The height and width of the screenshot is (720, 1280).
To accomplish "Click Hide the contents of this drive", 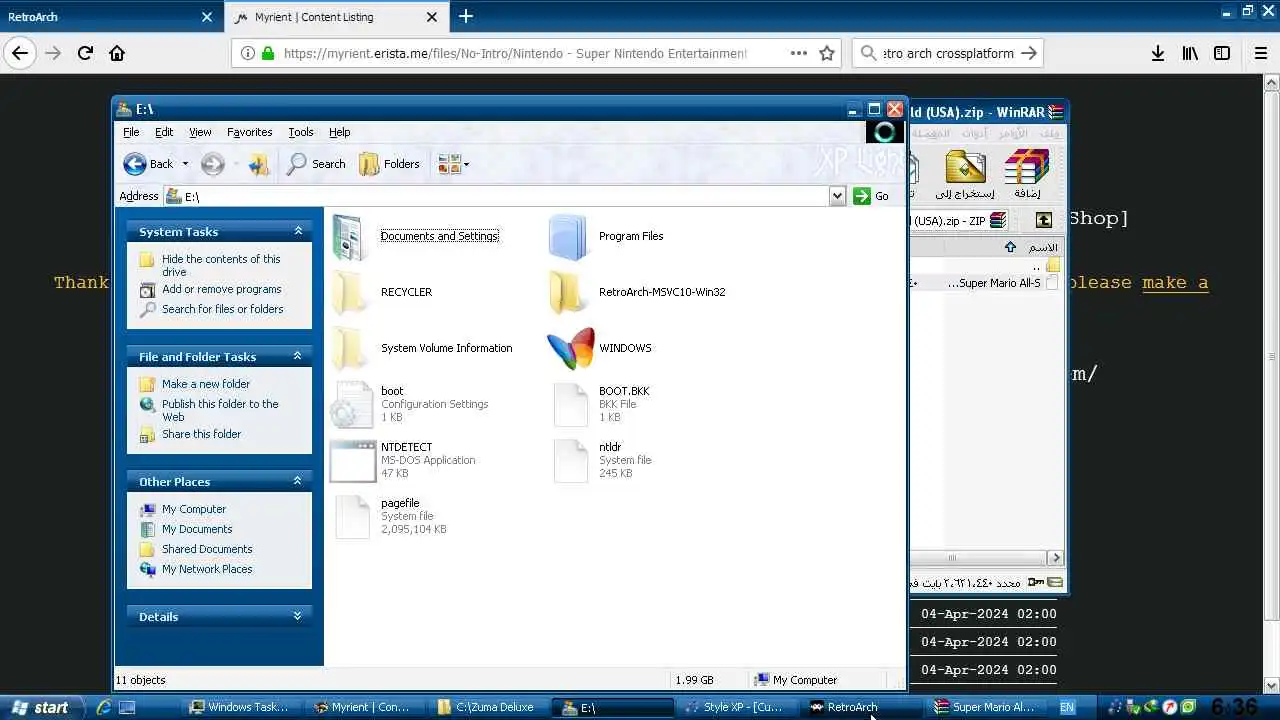I will (x=221, y=265).
